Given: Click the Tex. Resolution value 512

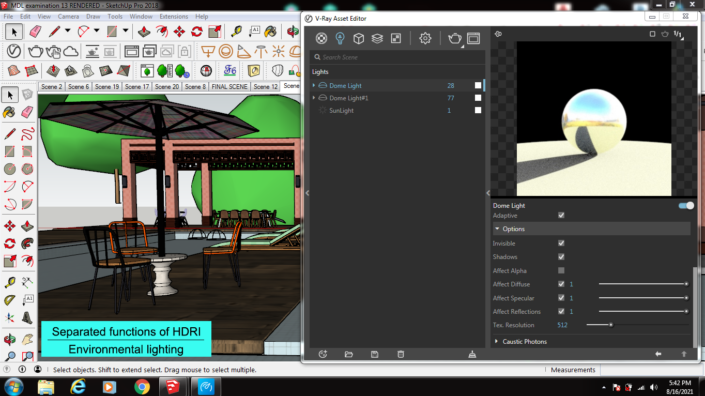Looking at the screenshot, I should (562, 325).
